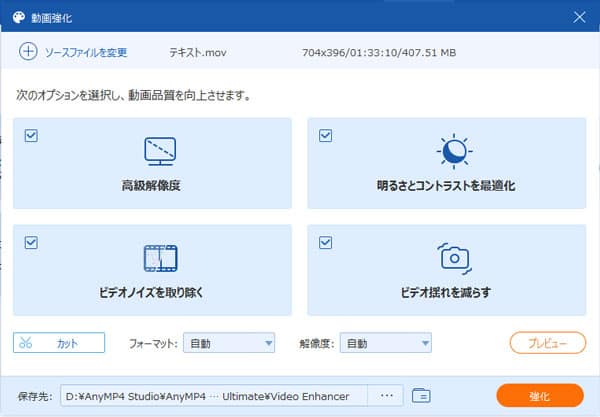Click the カット scissors button
Screen dimensions: 600x417
click(x=59, y=343)
